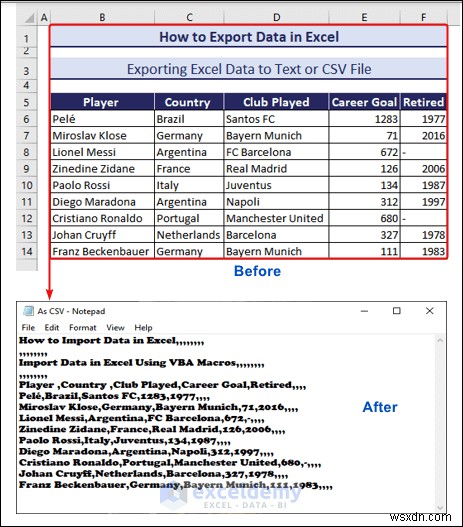Image resolution: width=463 pixels, height=527 pixels.
Task: Open the Edit menu in Notepad
Action: (52, 327)
